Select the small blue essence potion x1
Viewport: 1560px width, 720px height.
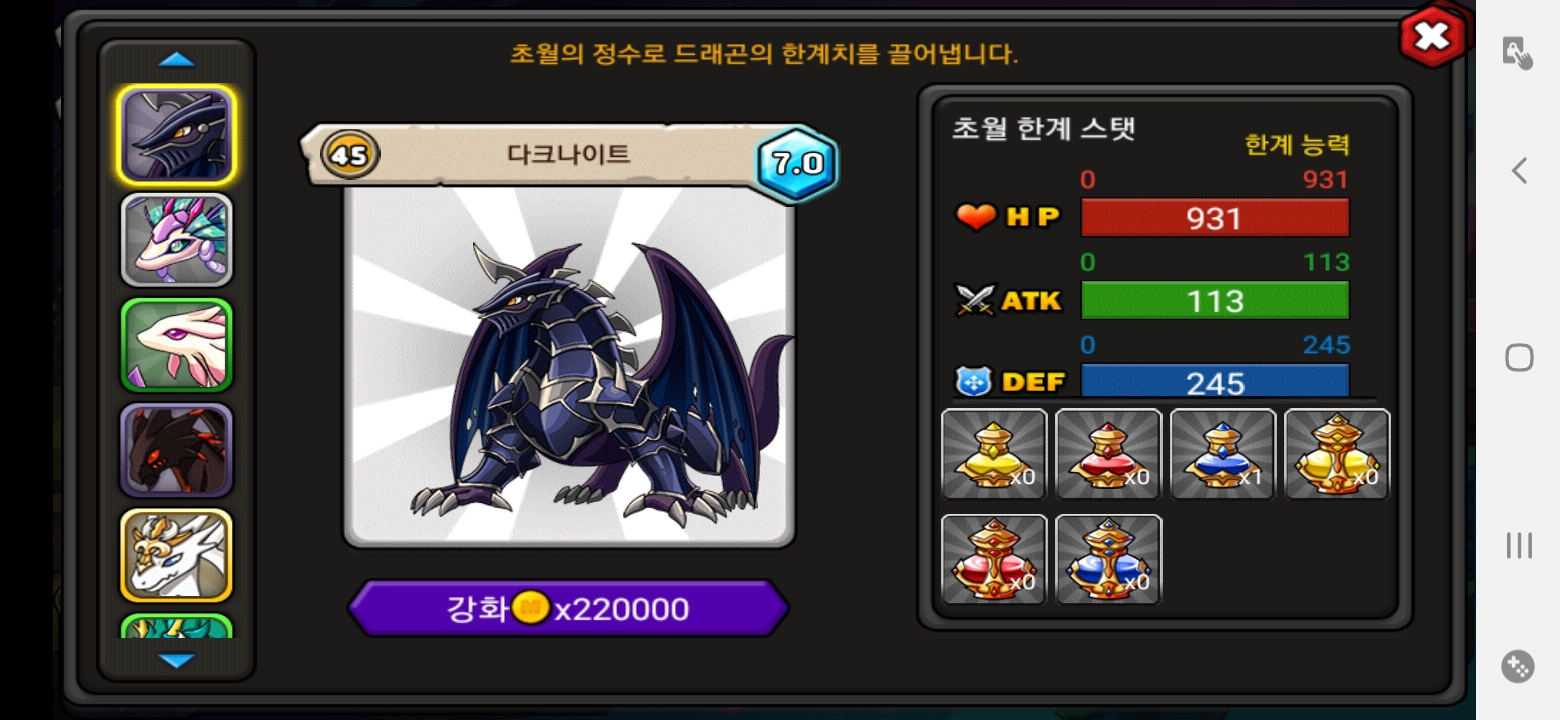[x=1222, y=454]
